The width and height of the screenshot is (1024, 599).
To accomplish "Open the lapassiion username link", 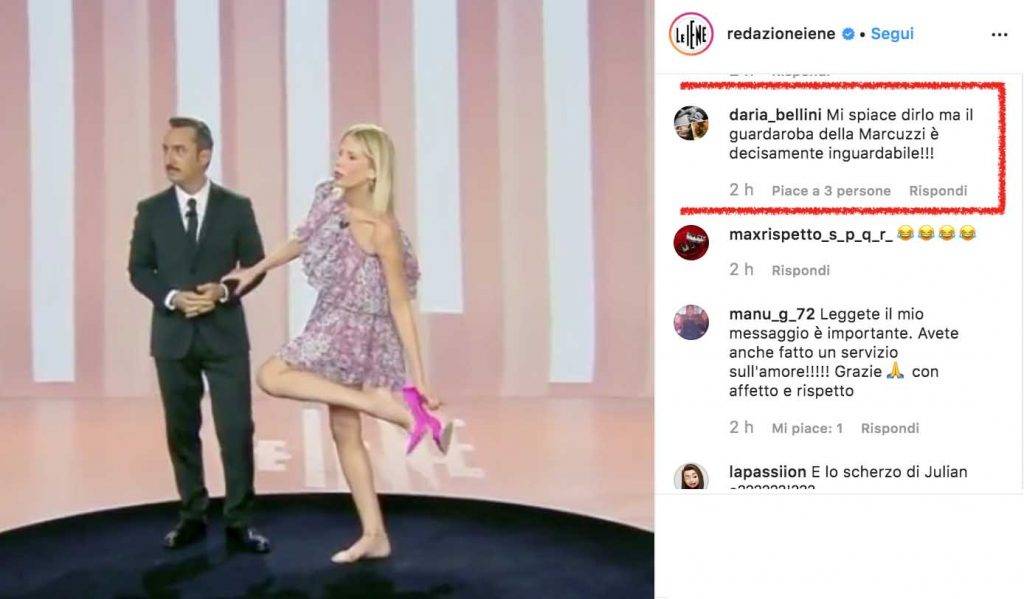I will (767, 472).
